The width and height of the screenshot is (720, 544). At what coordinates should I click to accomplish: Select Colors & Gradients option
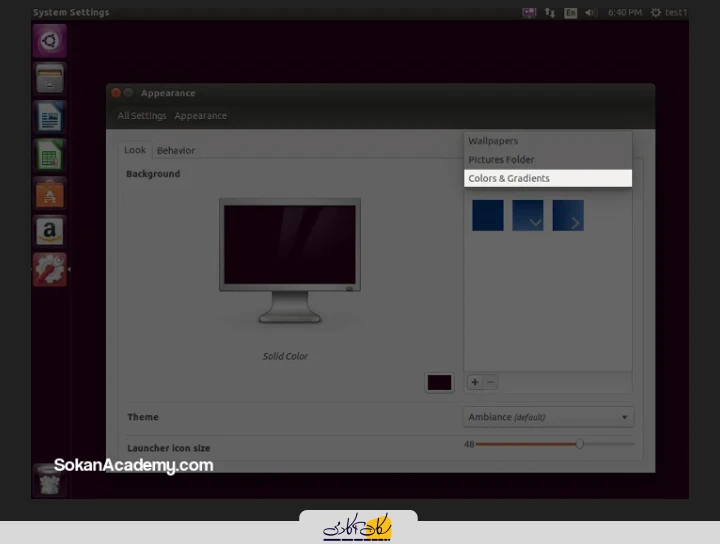pos(509,178)
